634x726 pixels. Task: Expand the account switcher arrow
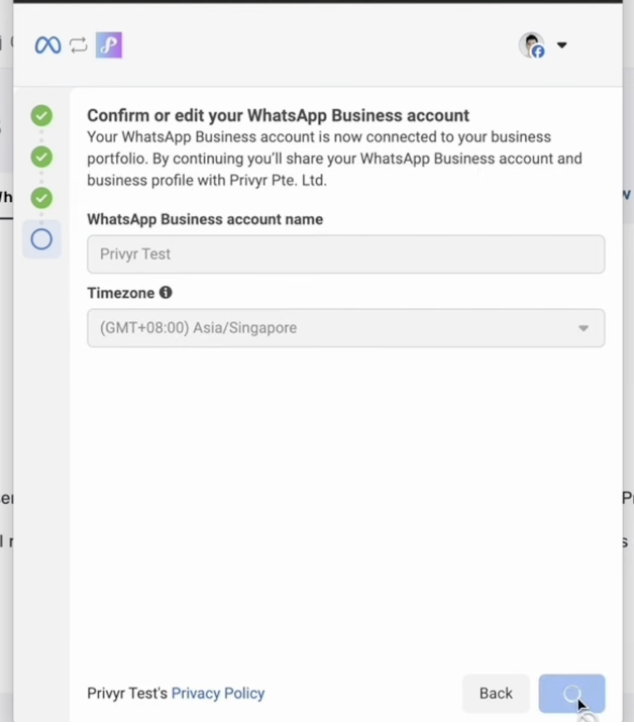(562, 45)
